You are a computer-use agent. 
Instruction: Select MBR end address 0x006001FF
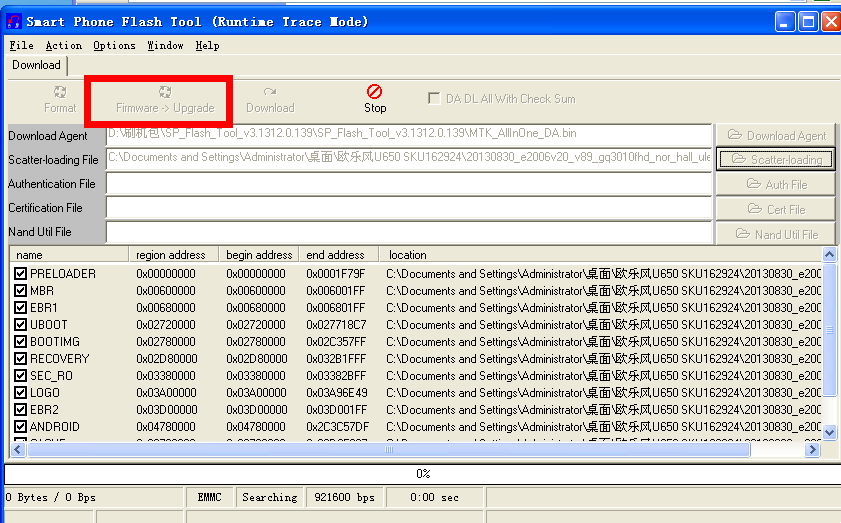(335, 291)
